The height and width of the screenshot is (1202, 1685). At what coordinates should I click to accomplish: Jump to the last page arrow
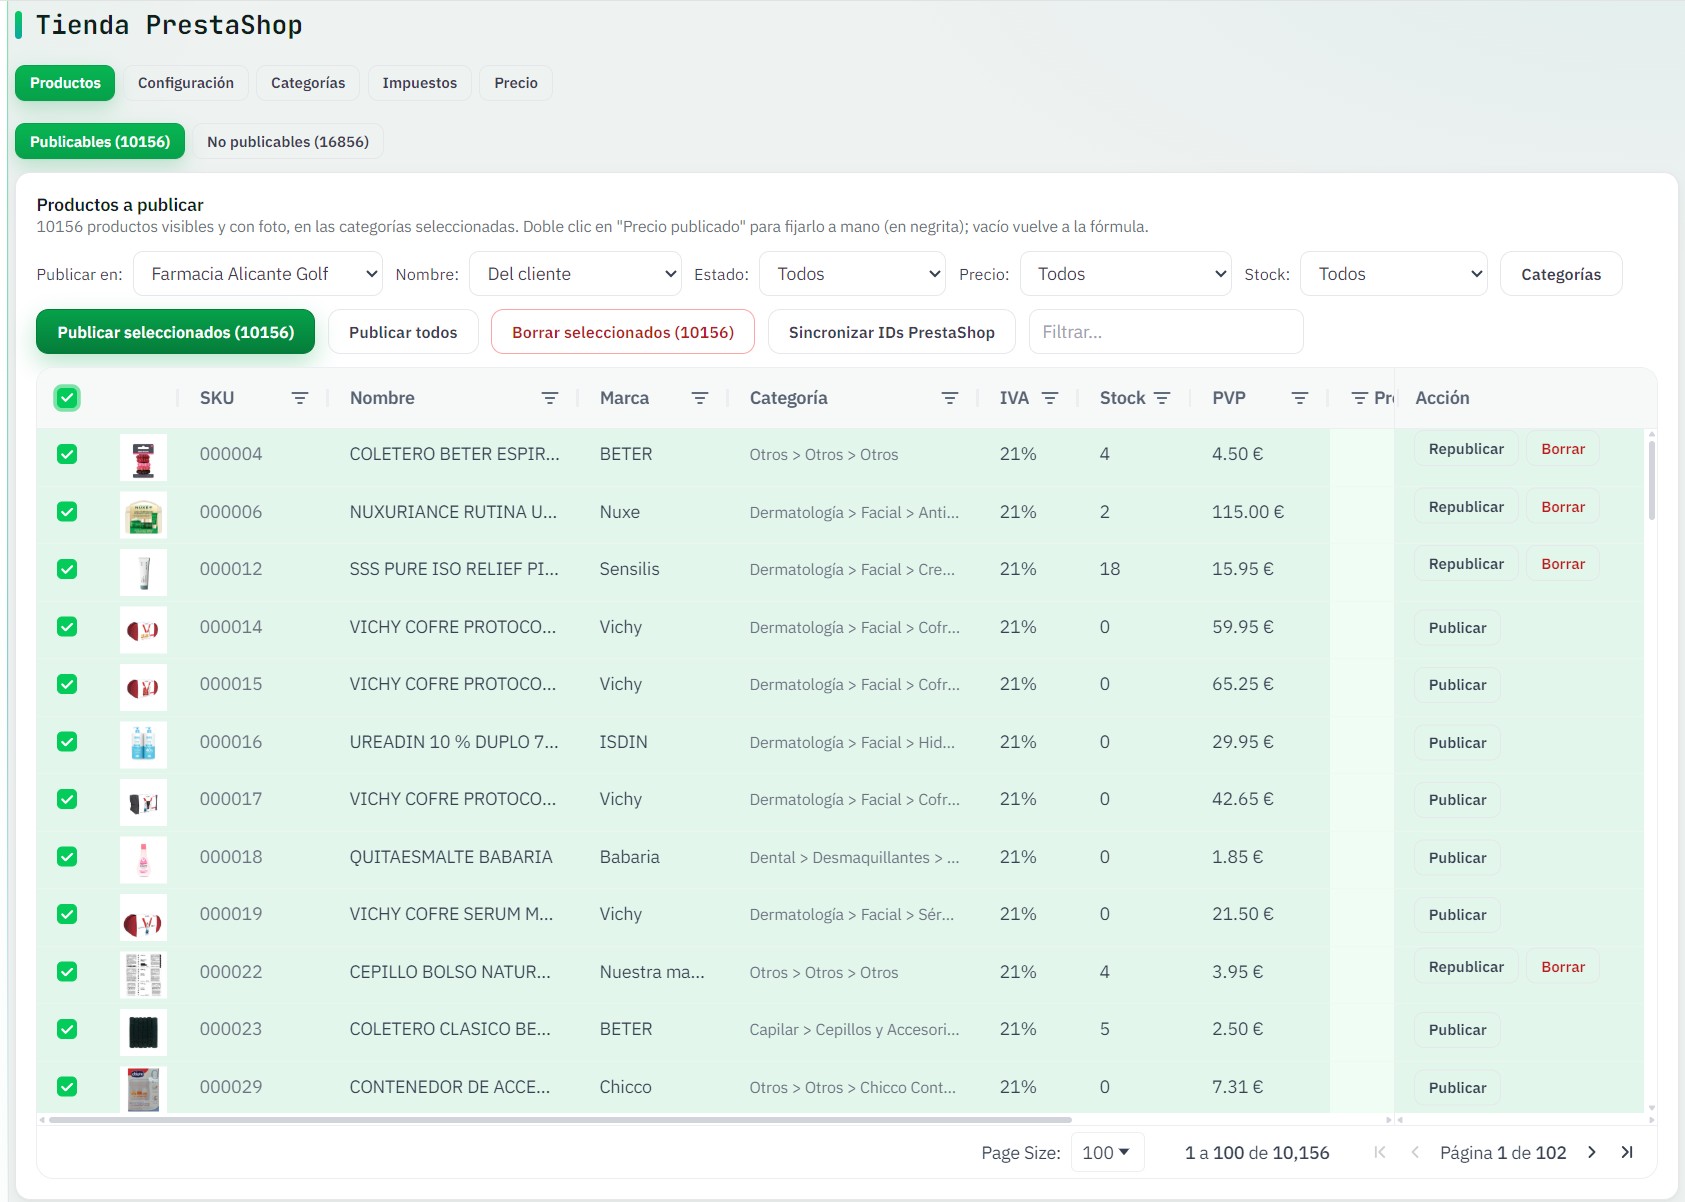[1627, 1152]
